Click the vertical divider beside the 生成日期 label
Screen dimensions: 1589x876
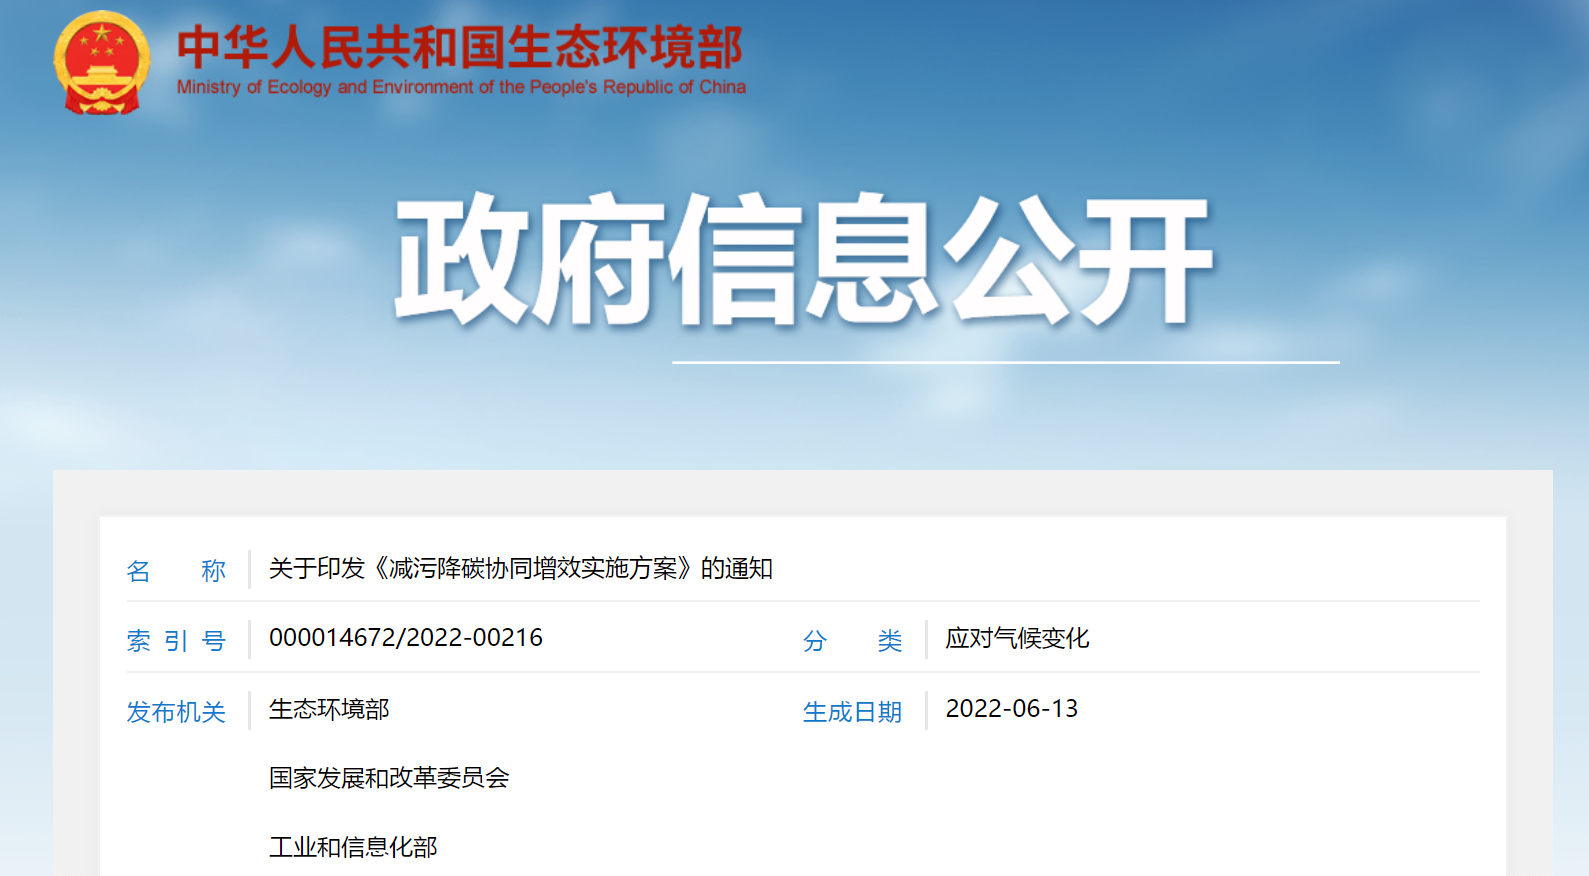[926, 710]
